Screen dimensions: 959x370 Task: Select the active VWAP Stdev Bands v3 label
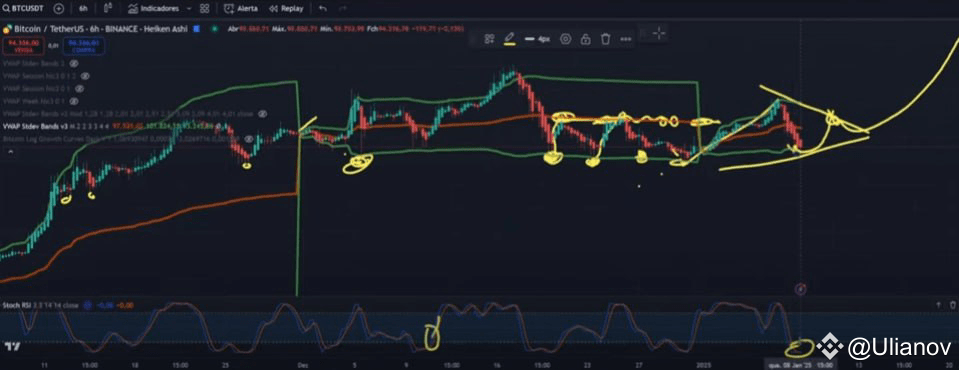pos(35,127)
